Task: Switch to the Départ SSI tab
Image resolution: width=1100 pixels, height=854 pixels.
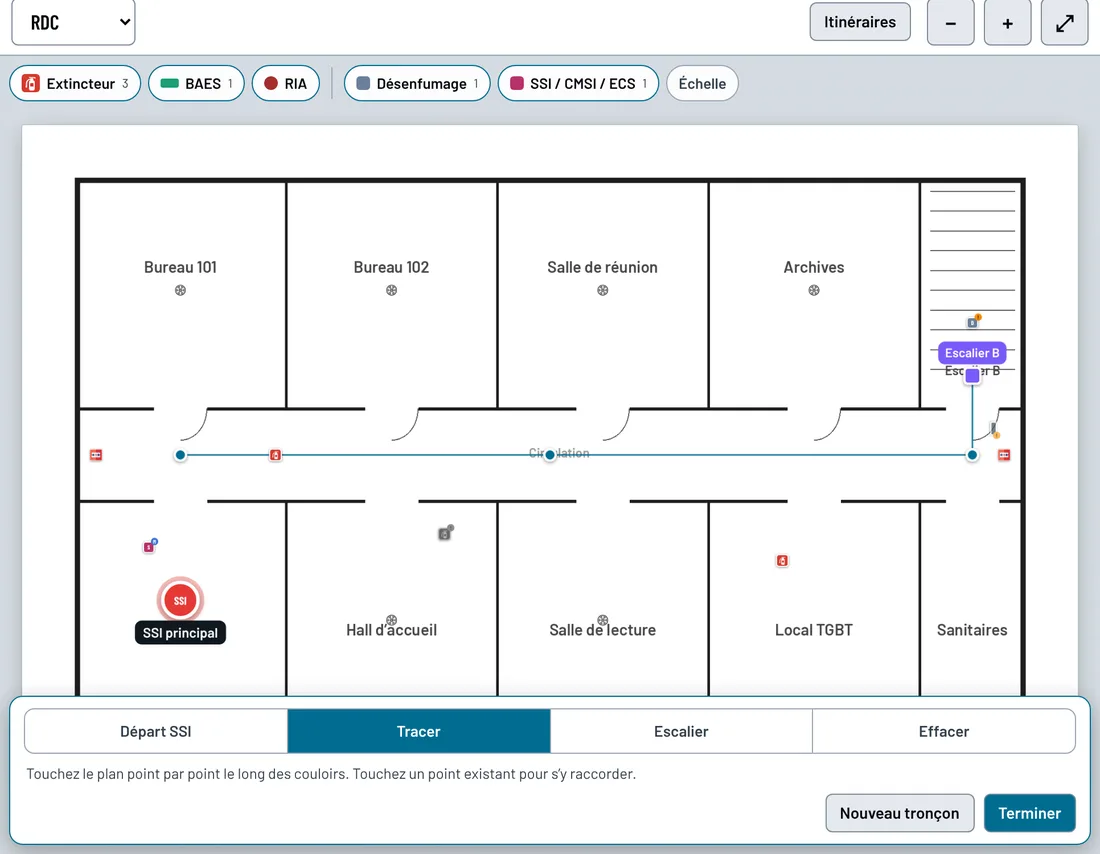Action: 156,731
